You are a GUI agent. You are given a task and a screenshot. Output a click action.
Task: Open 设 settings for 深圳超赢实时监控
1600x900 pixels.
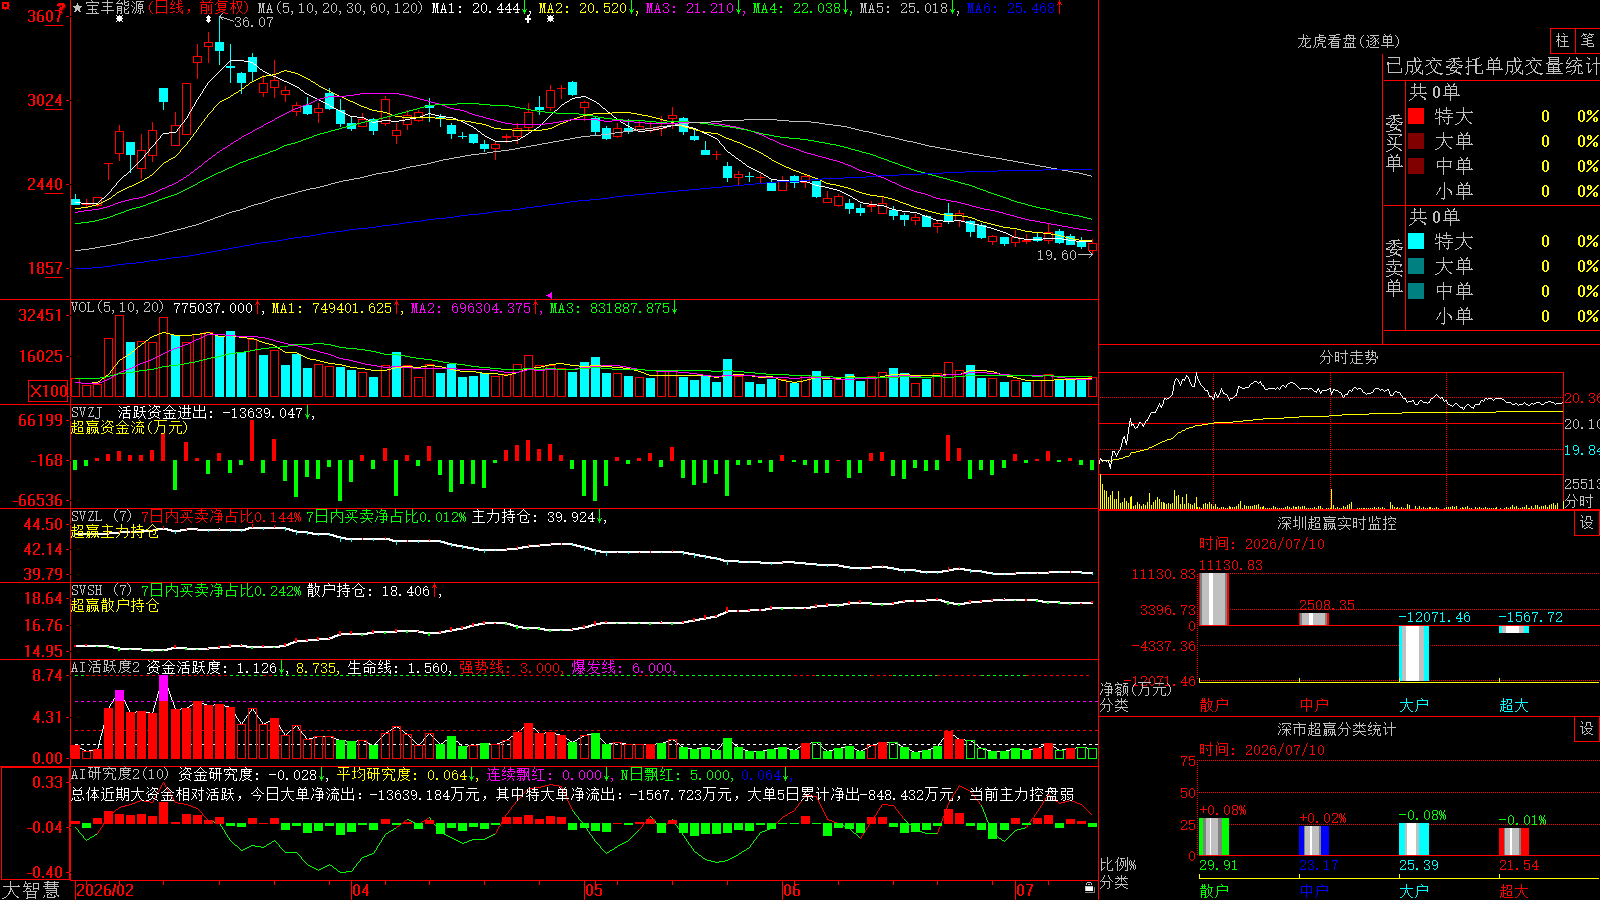pyautogui.click(x=1587, y=523)
